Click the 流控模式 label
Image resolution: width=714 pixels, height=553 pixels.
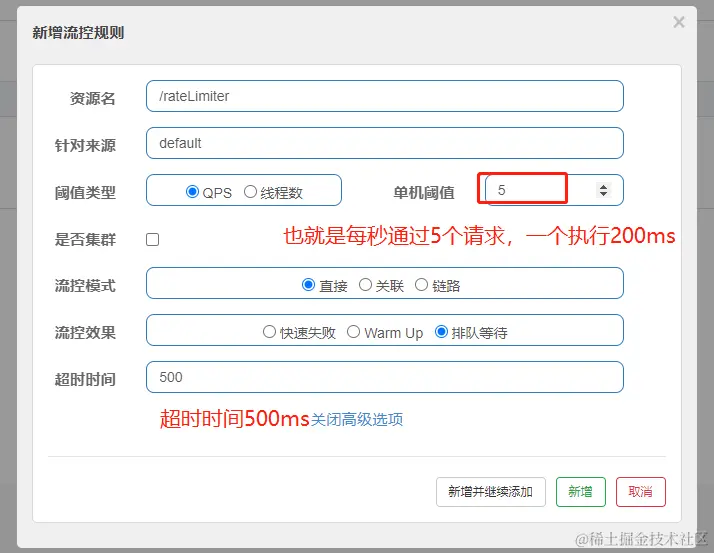pos(85,286)
